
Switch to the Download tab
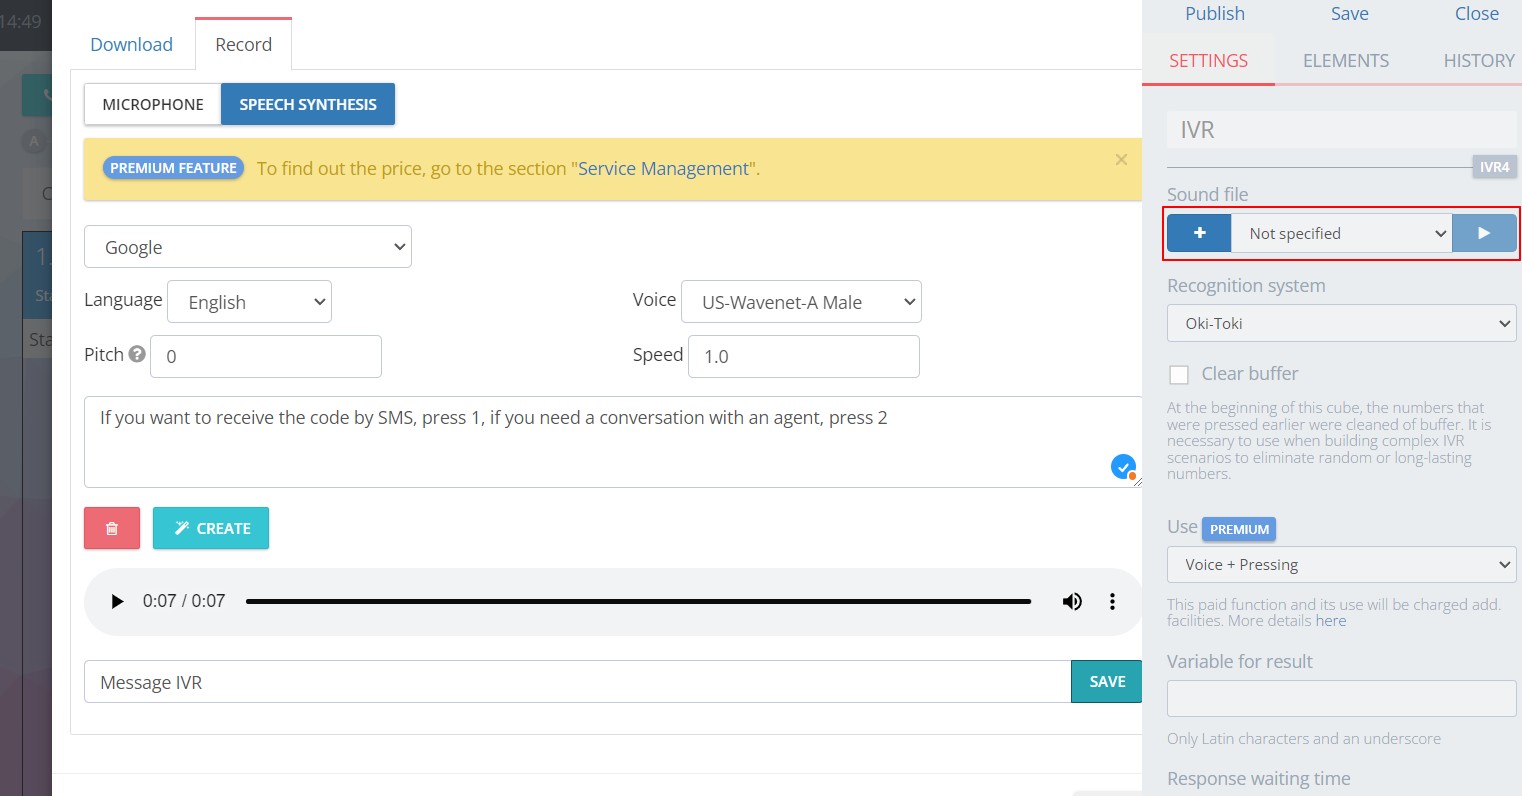click(131, 44)
